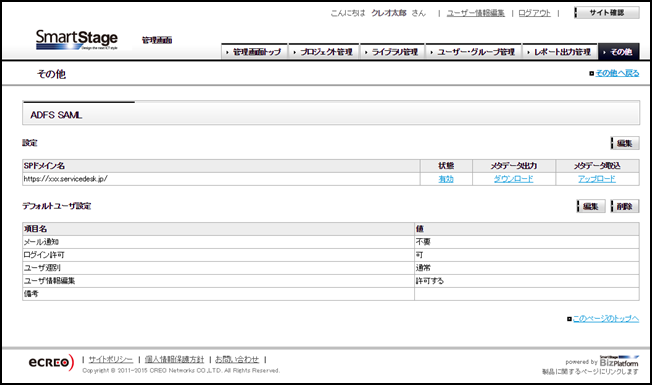Open the 管理画面トップ tab
652x385 pixels.
coord(254,52)
